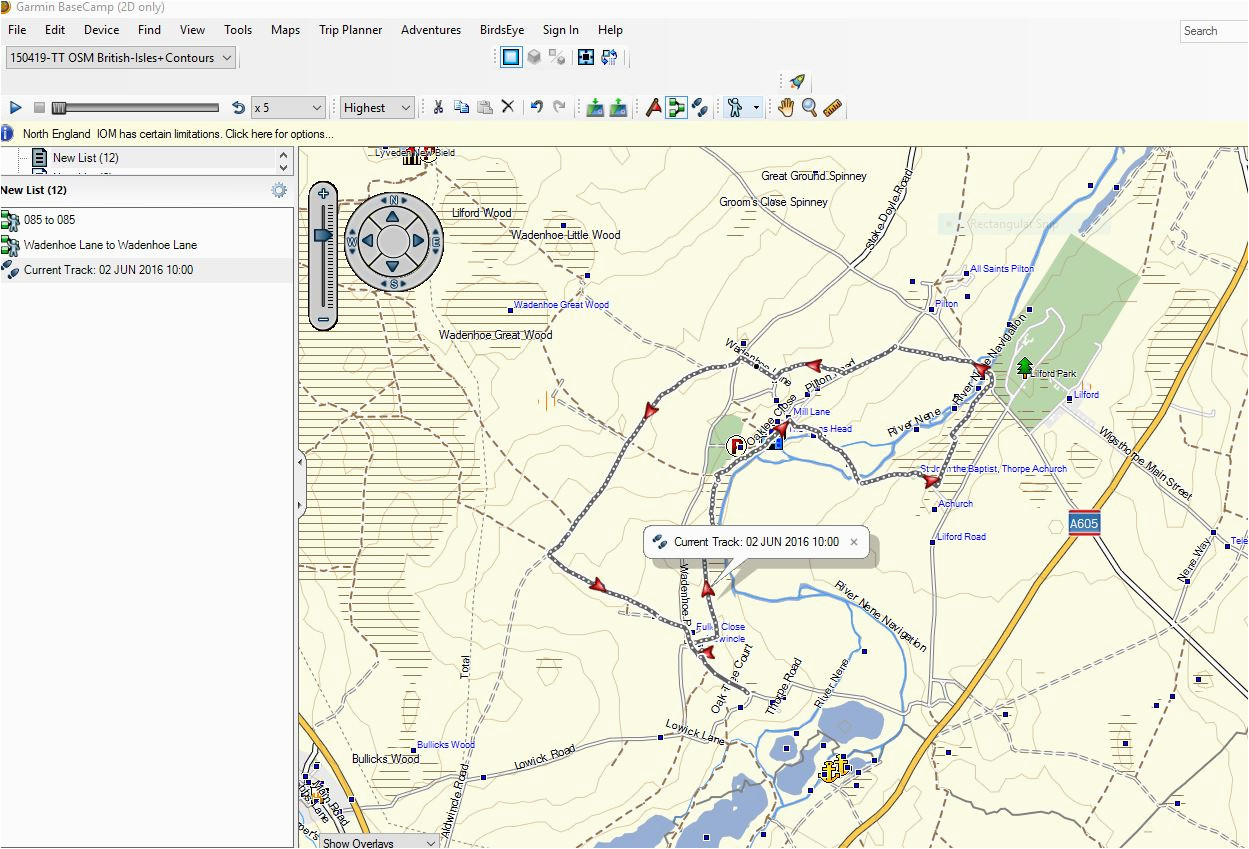The width and height of the screenshot is (1249, 849).
Task: Open the Highest map detail dropdown
Action: 377,107
